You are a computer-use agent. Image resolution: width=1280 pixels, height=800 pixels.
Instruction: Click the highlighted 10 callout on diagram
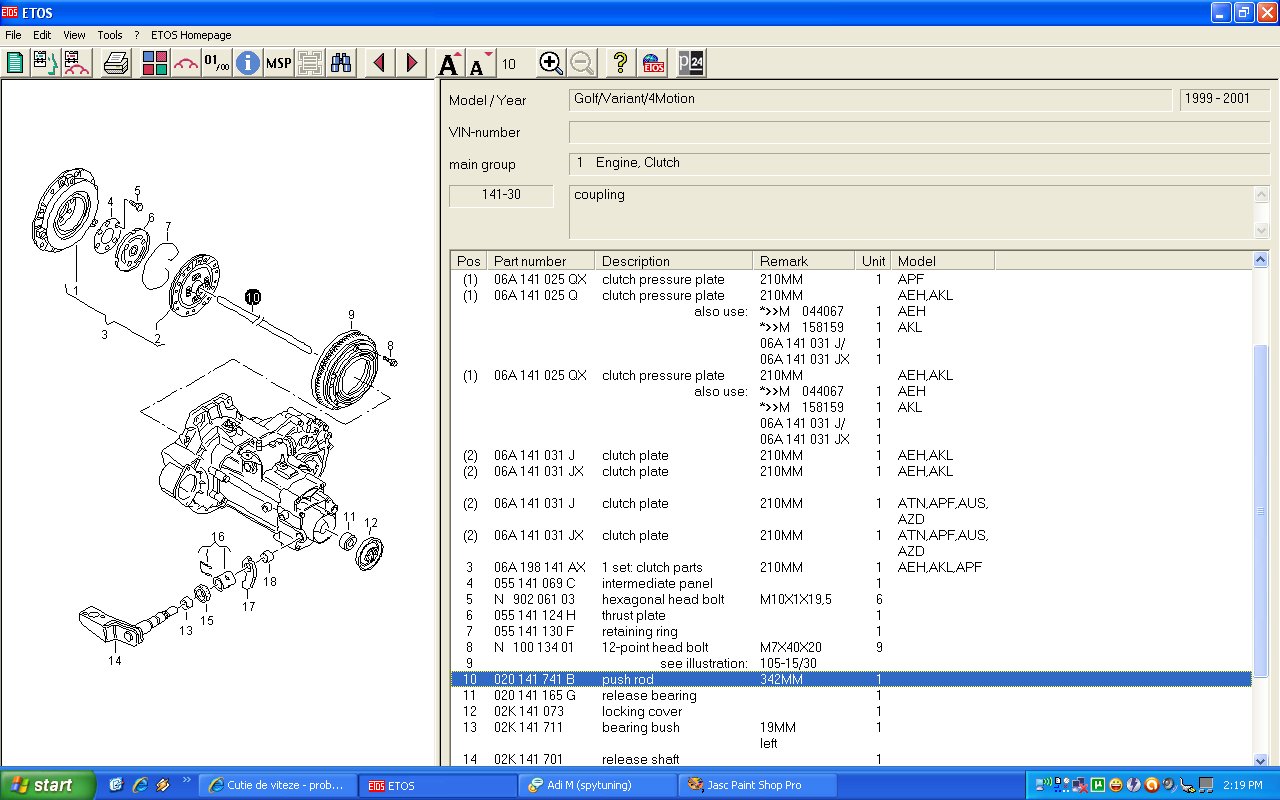pyautogui.click(x=252, y=297)
